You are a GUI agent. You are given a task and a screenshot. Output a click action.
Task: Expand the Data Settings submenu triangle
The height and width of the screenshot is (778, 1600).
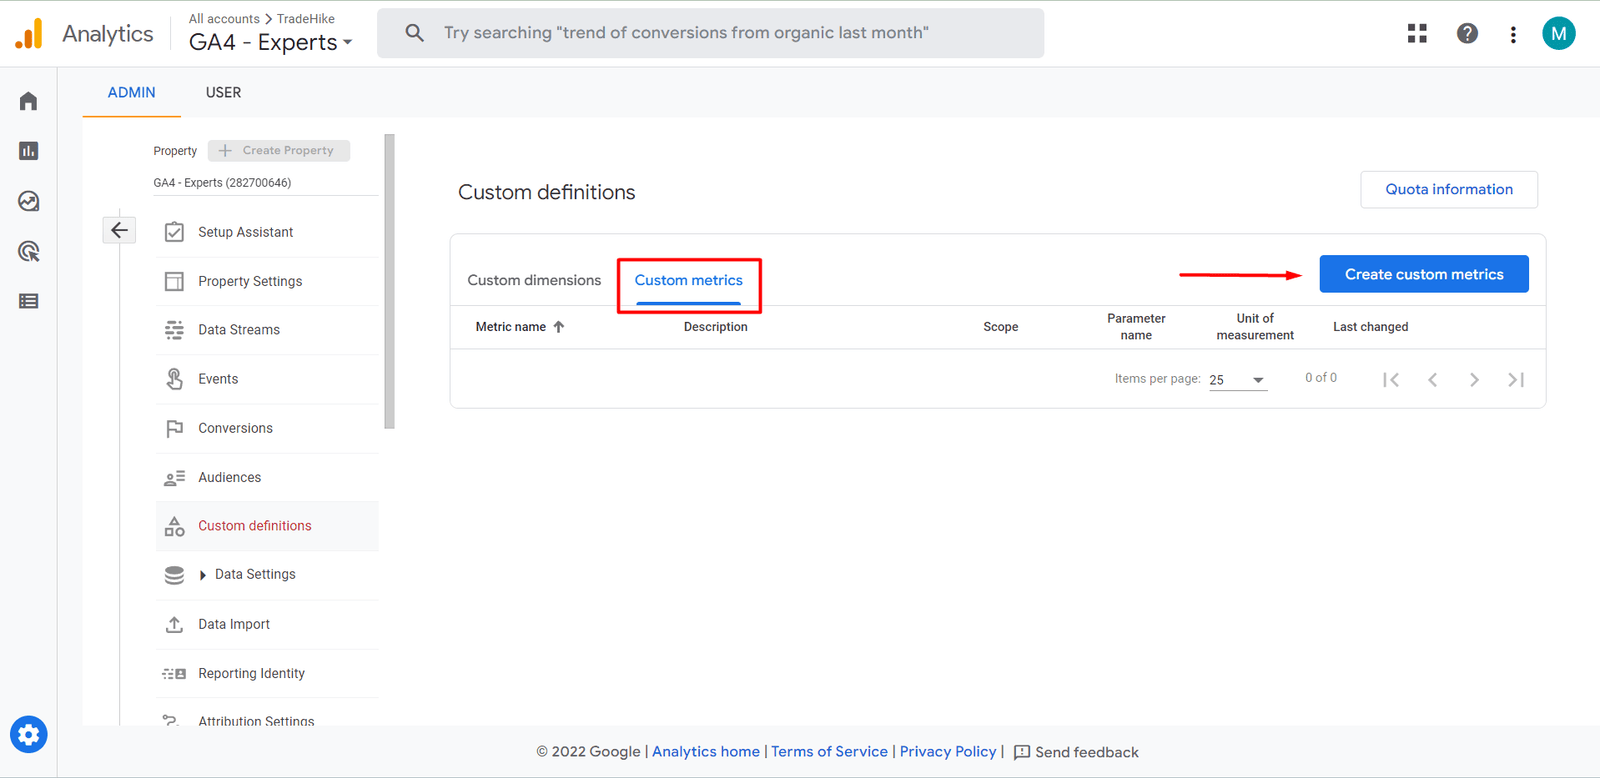[203, 575]
